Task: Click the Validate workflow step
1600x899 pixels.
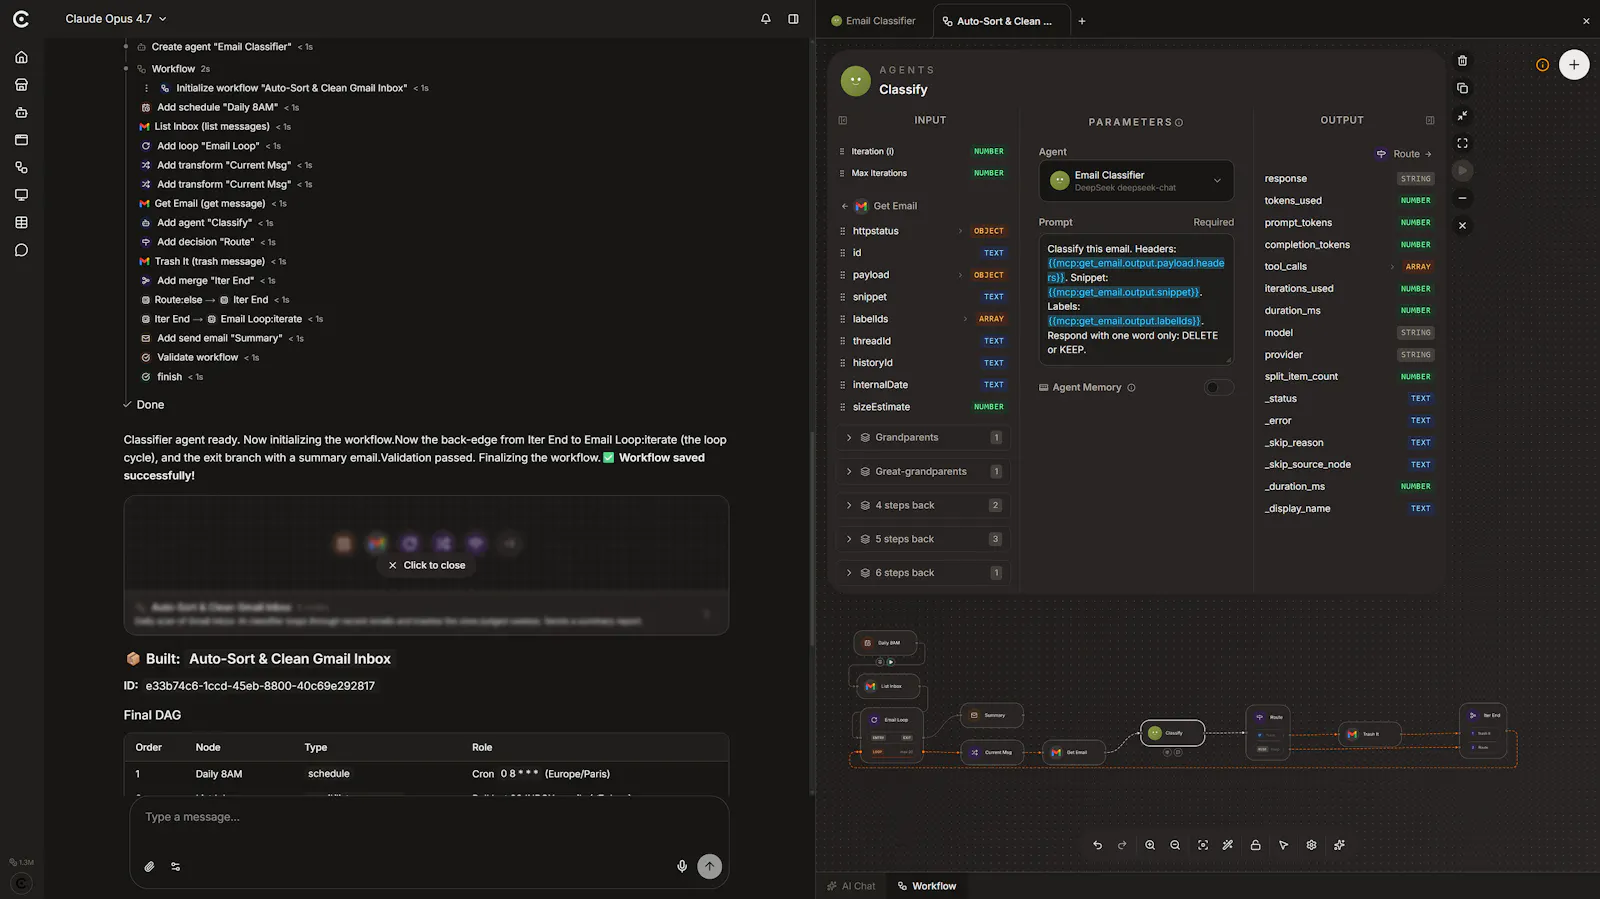Action: [197, 358]
